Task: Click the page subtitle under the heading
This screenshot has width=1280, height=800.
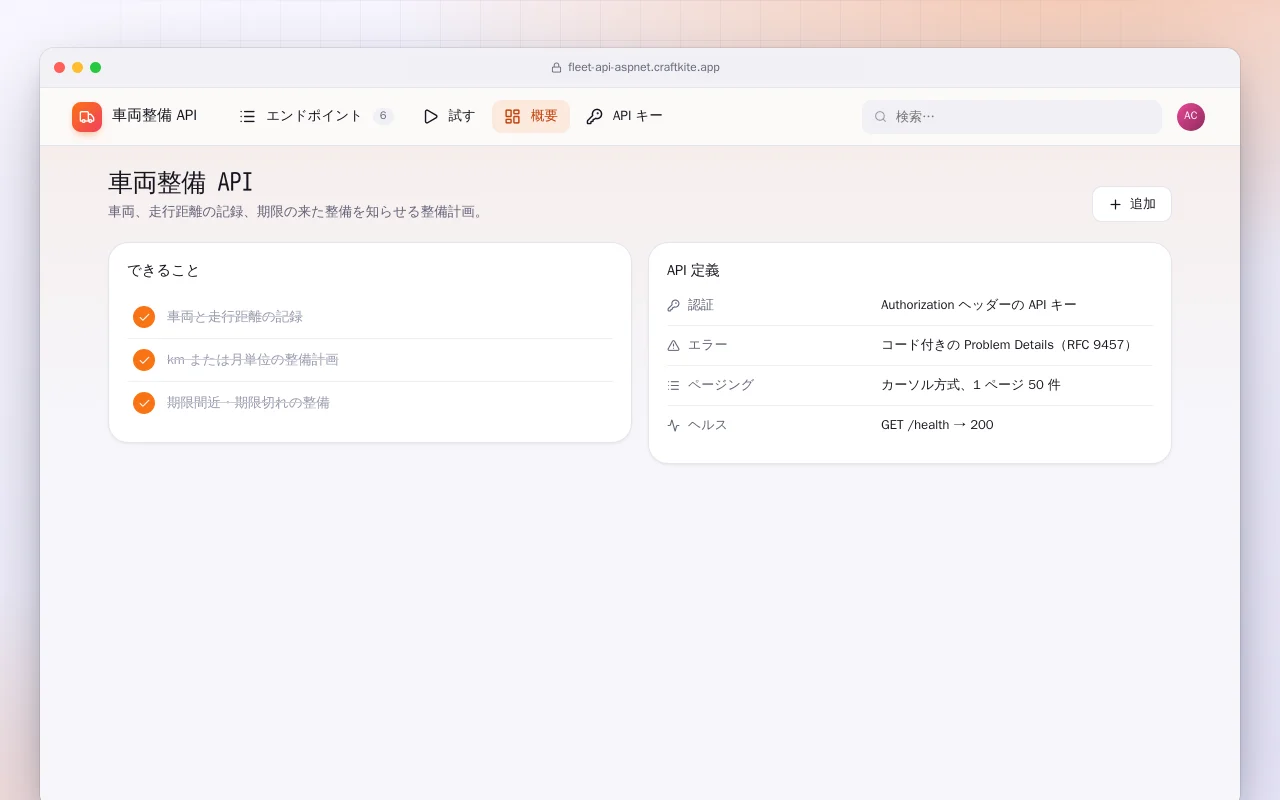Action: pyautogui.click(x=298, y=212)
